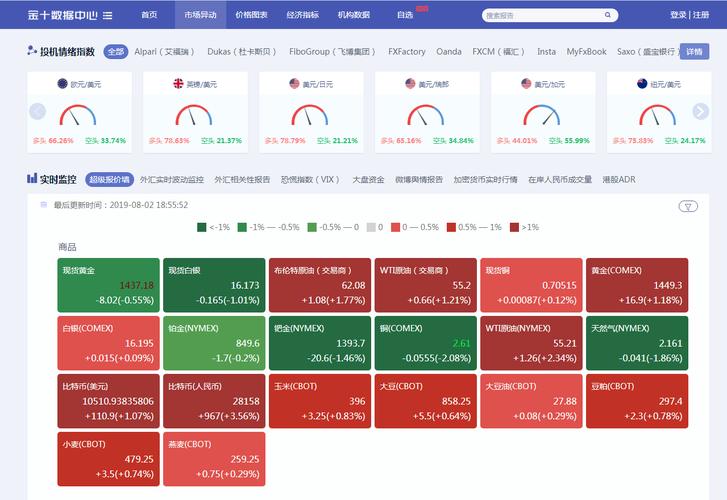Click the left carousel arrow for sentiment gauges
The image size is (727, 500).
tap(38, 111)
